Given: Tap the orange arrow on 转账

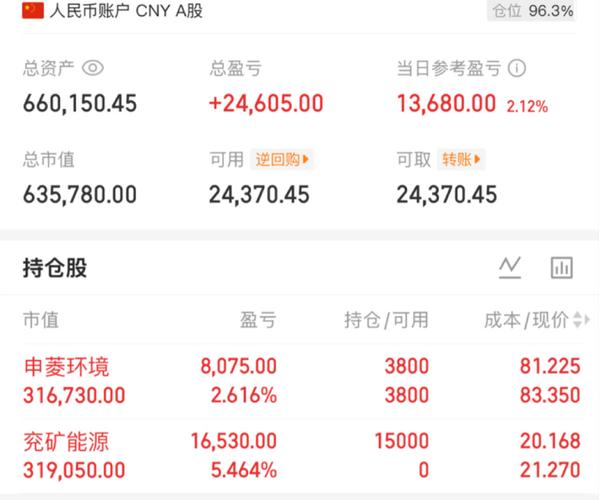Looking at the screenshot, I should (x=477, y=159).
